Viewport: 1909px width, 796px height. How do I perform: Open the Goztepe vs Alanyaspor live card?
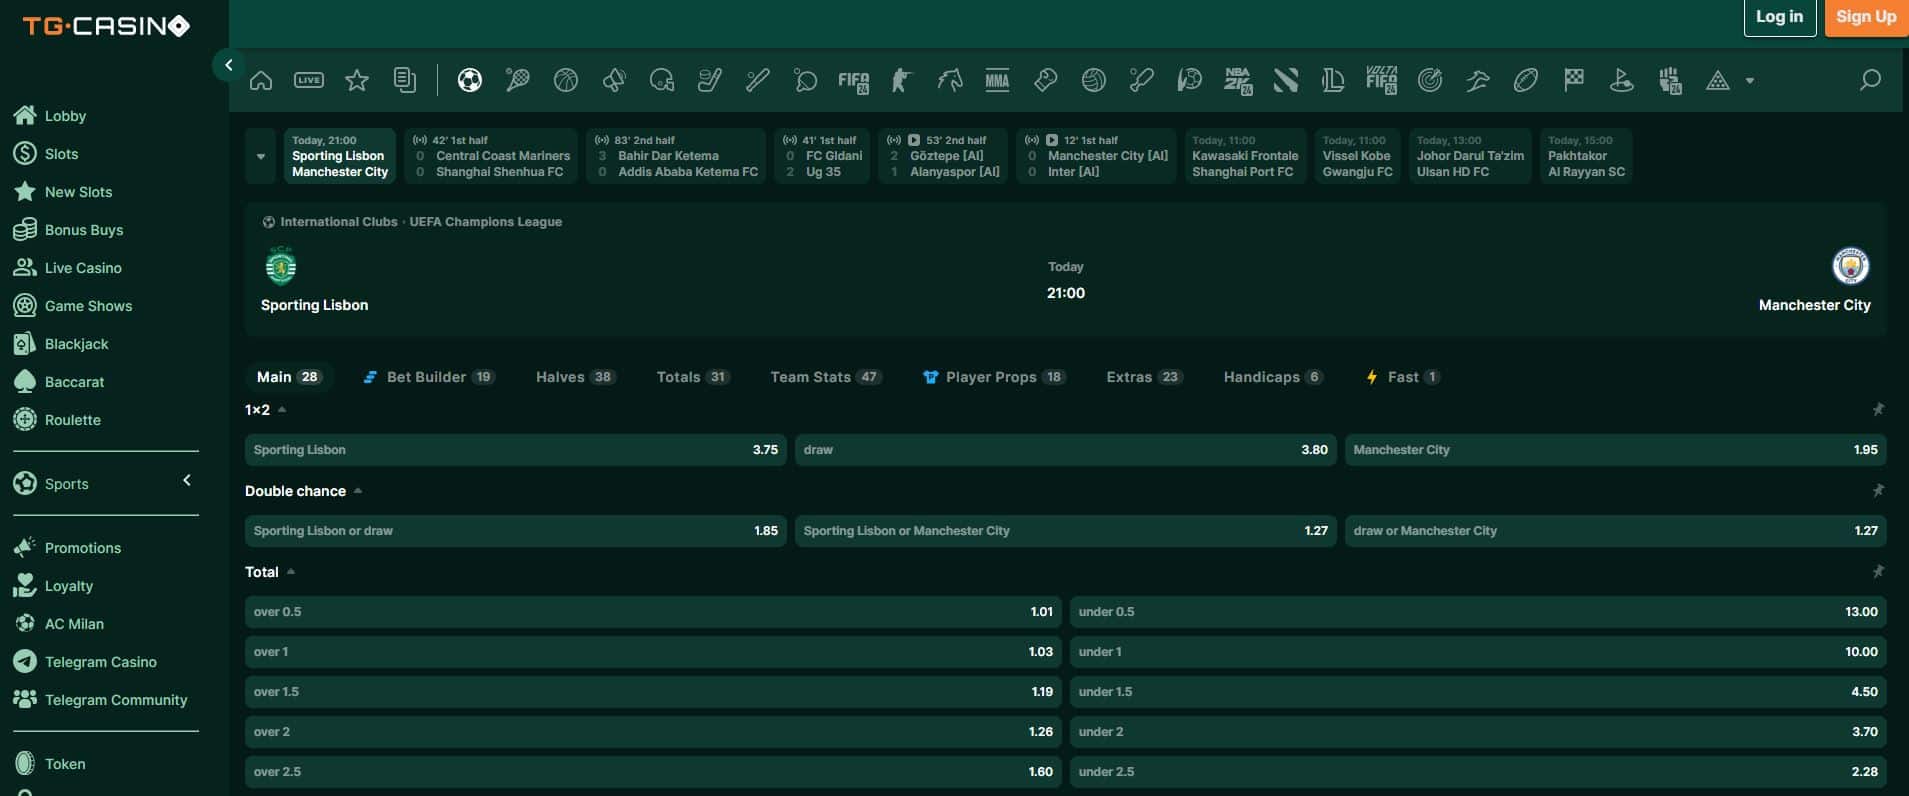943,156
